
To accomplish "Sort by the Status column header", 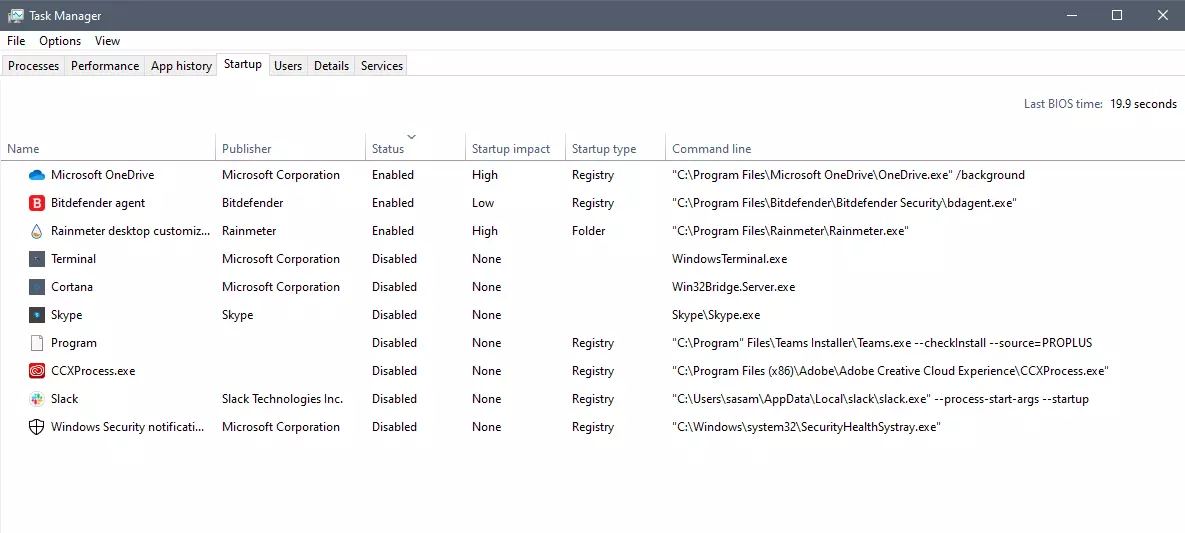I will 416,149.
